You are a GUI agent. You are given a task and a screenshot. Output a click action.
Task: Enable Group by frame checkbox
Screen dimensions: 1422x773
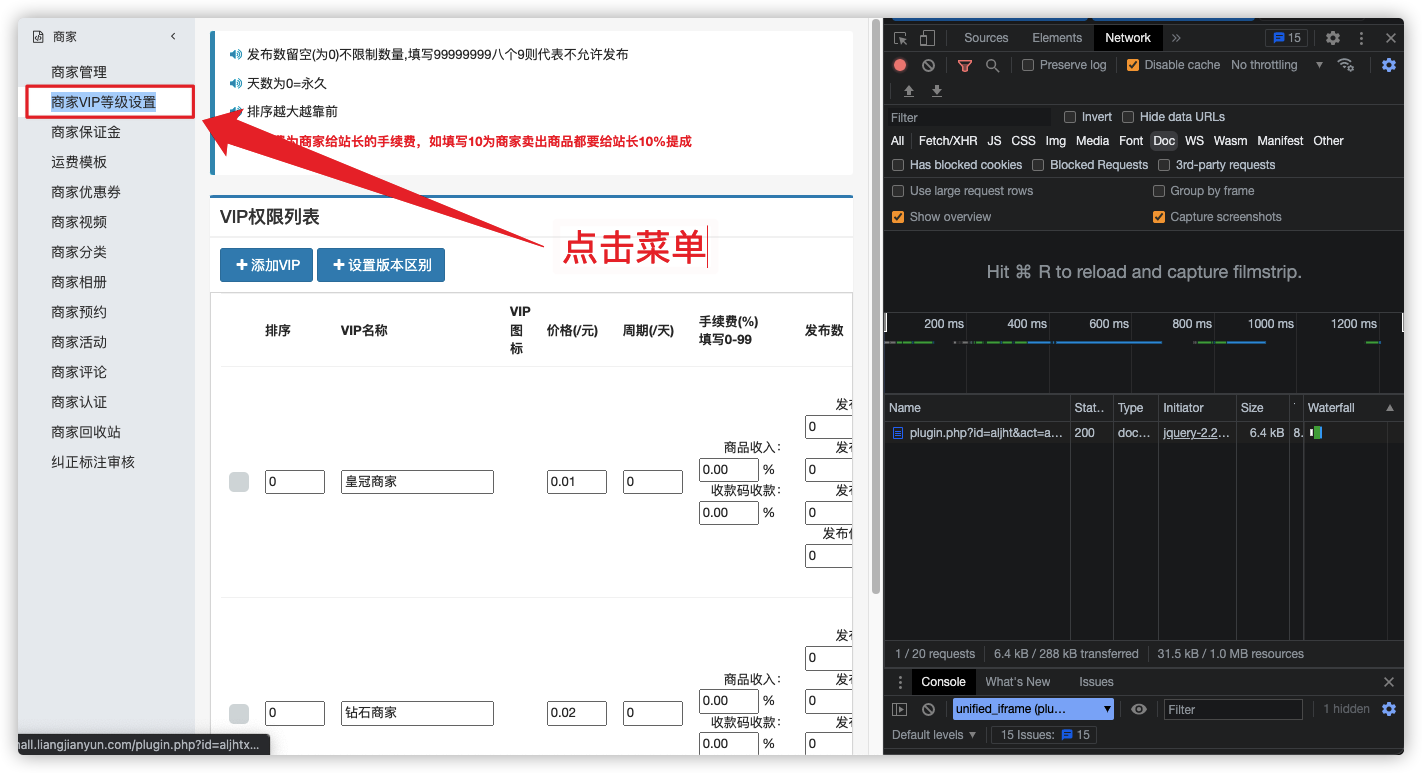coord(1159,191)
